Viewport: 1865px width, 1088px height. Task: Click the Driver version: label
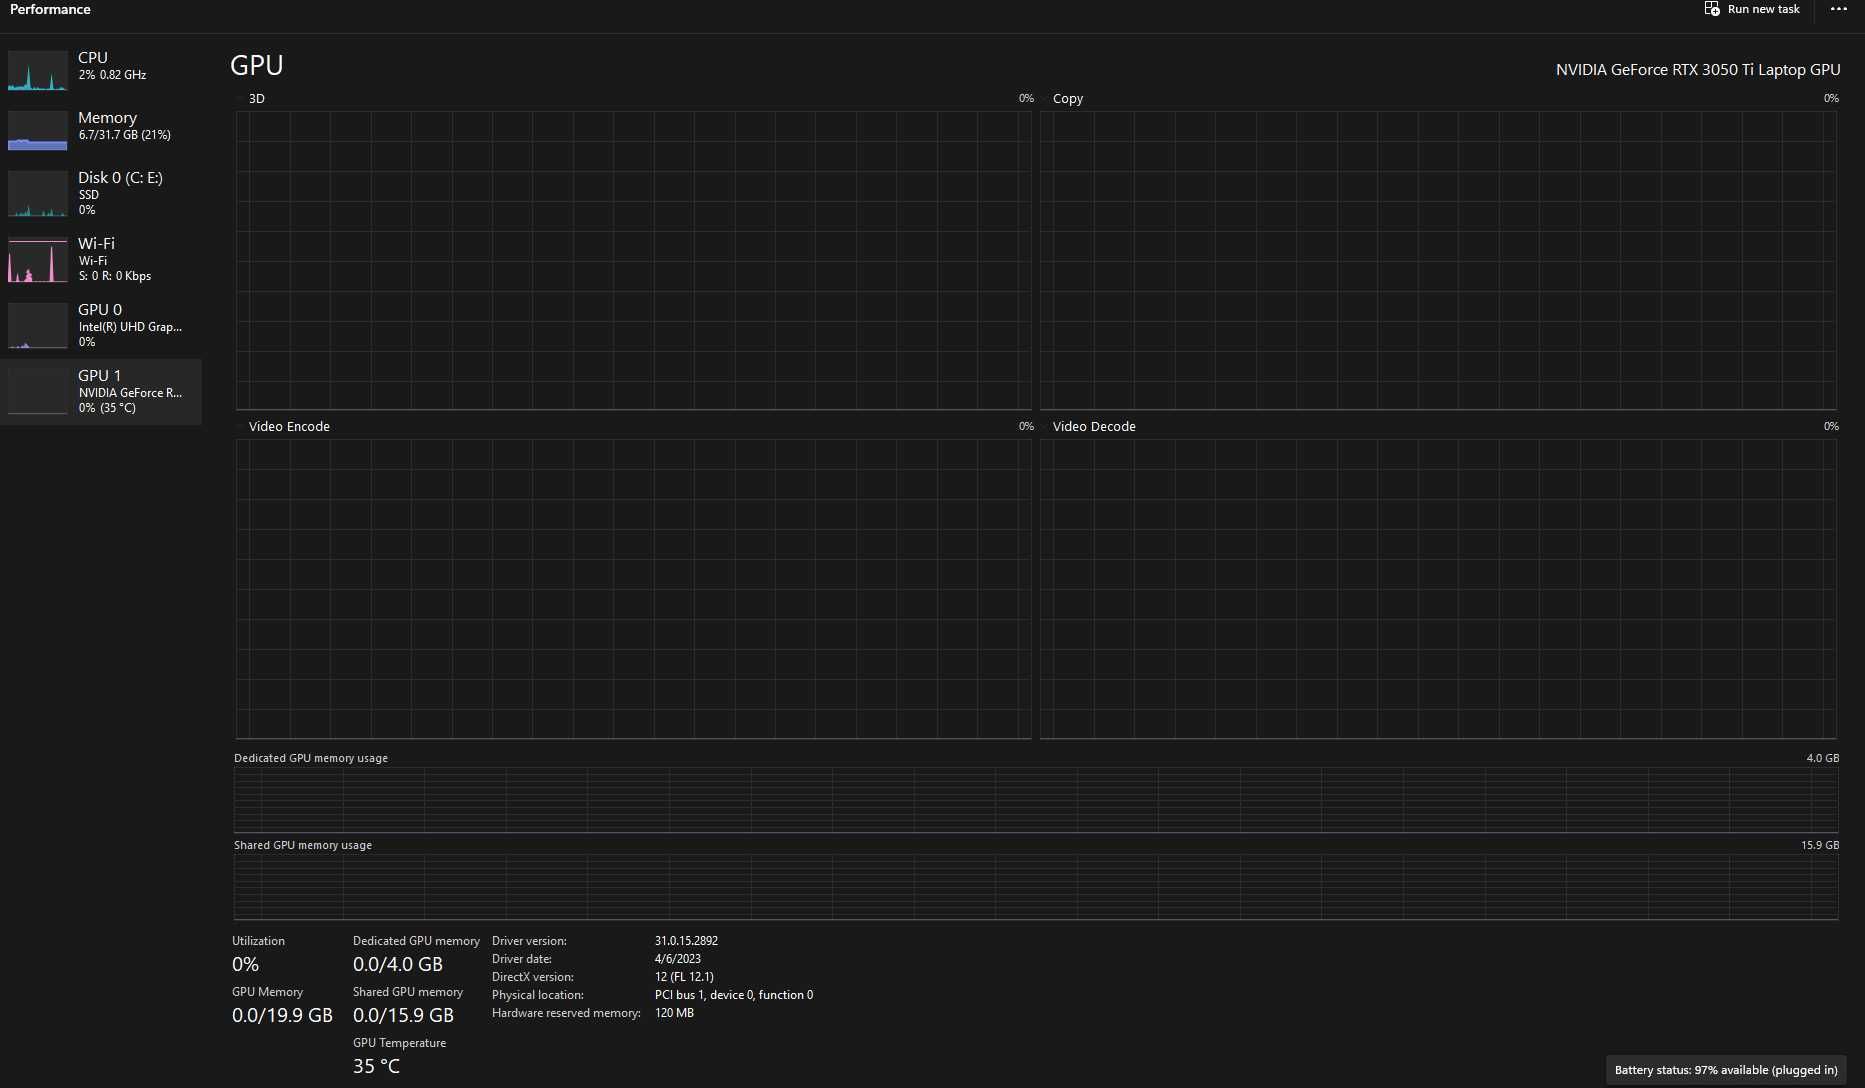(529, 941)
